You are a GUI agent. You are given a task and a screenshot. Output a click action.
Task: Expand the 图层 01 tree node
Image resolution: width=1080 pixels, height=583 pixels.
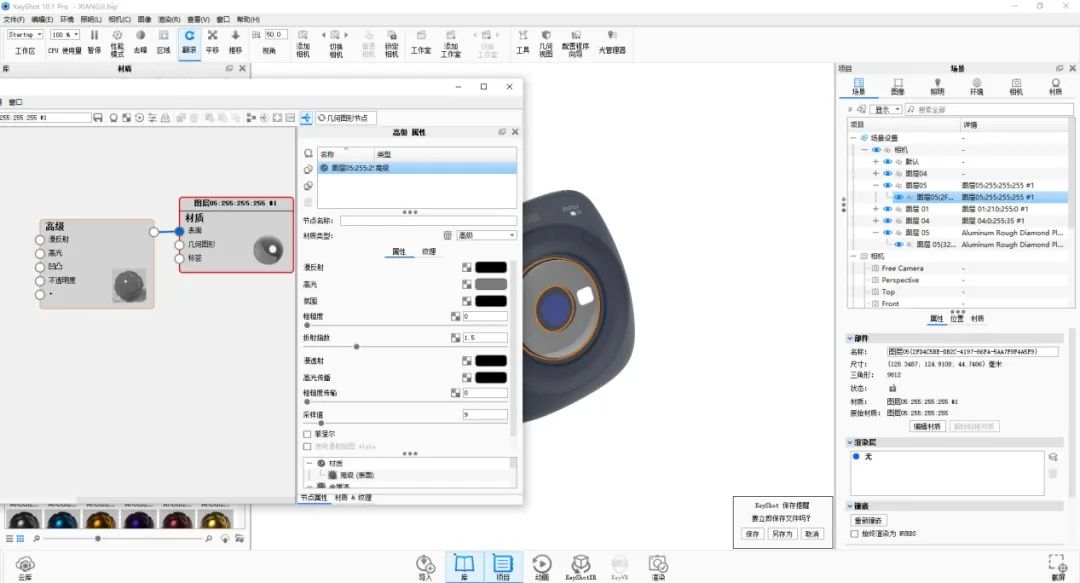(x=876, y=209)
